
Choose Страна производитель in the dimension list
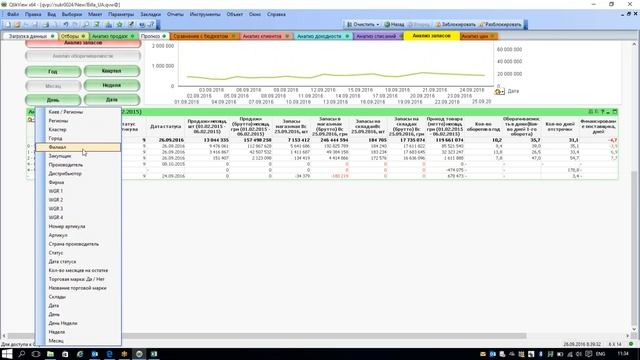(78, 244)
